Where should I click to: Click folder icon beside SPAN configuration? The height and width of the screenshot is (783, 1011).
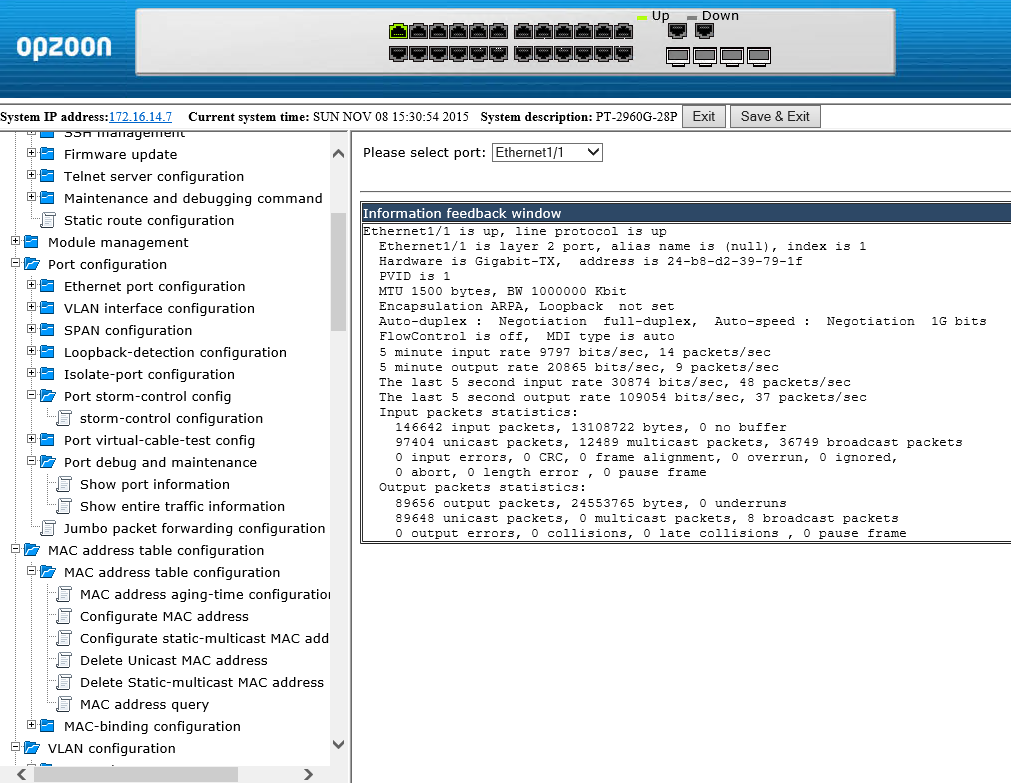[x=47, y=330]
